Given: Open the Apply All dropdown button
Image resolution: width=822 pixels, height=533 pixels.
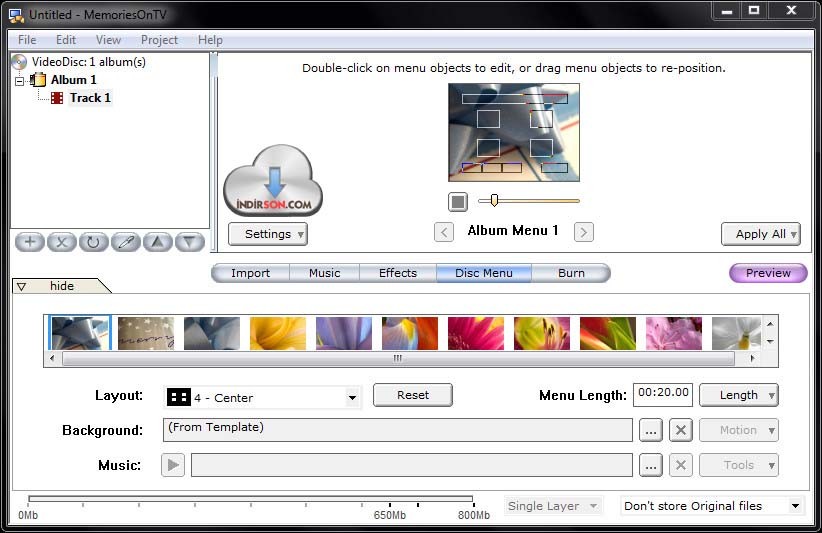Looking at the screenshot, I should pos(761,234).
